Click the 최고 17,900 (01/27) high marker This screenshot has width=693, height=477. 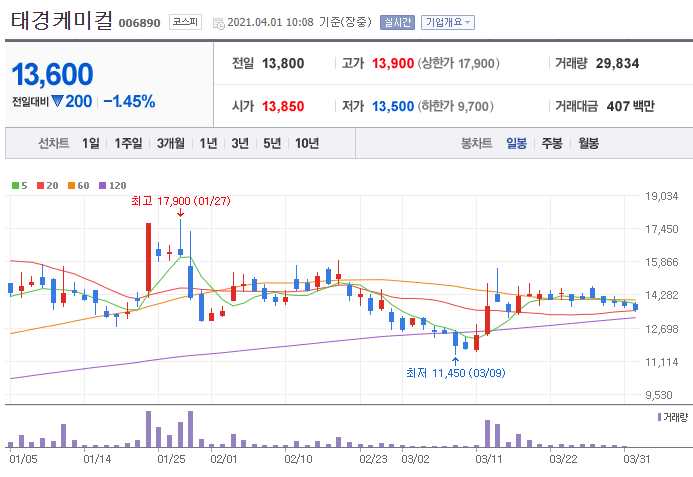[x=181, y=201]
